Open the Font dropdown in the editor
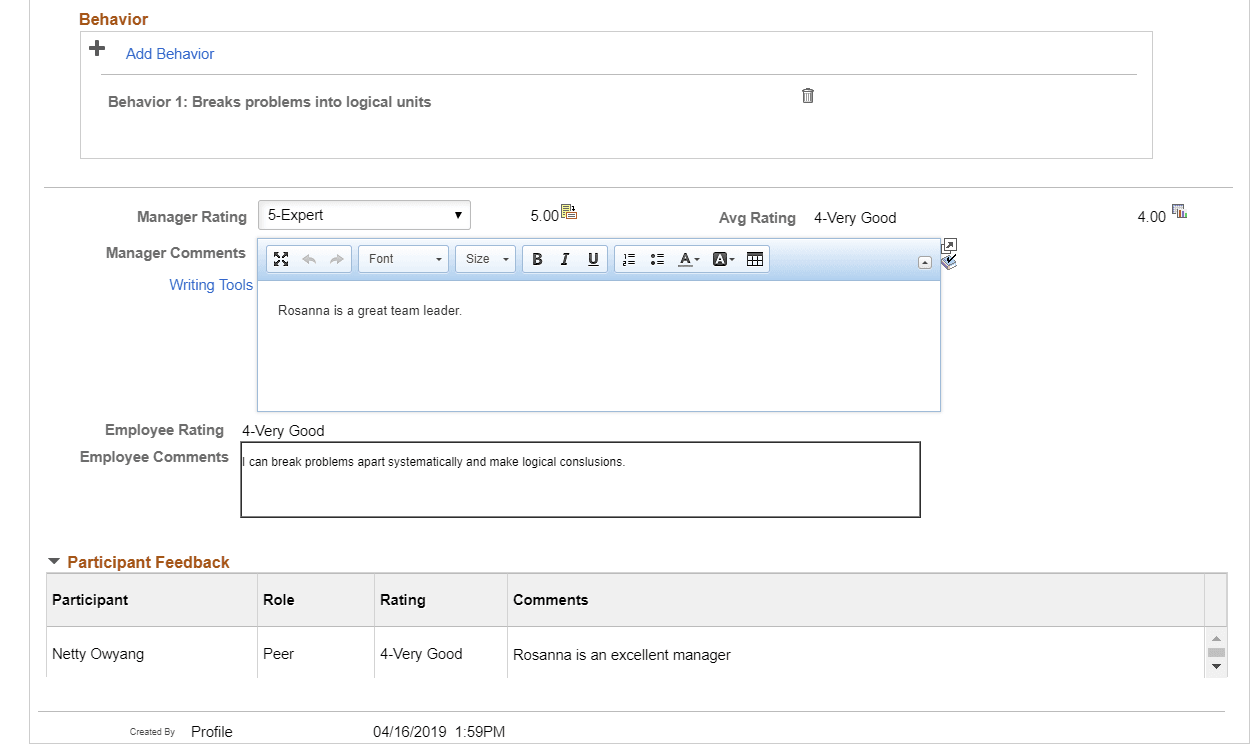This screenshot has width=1256, height=747. click(x=403, y=258)
